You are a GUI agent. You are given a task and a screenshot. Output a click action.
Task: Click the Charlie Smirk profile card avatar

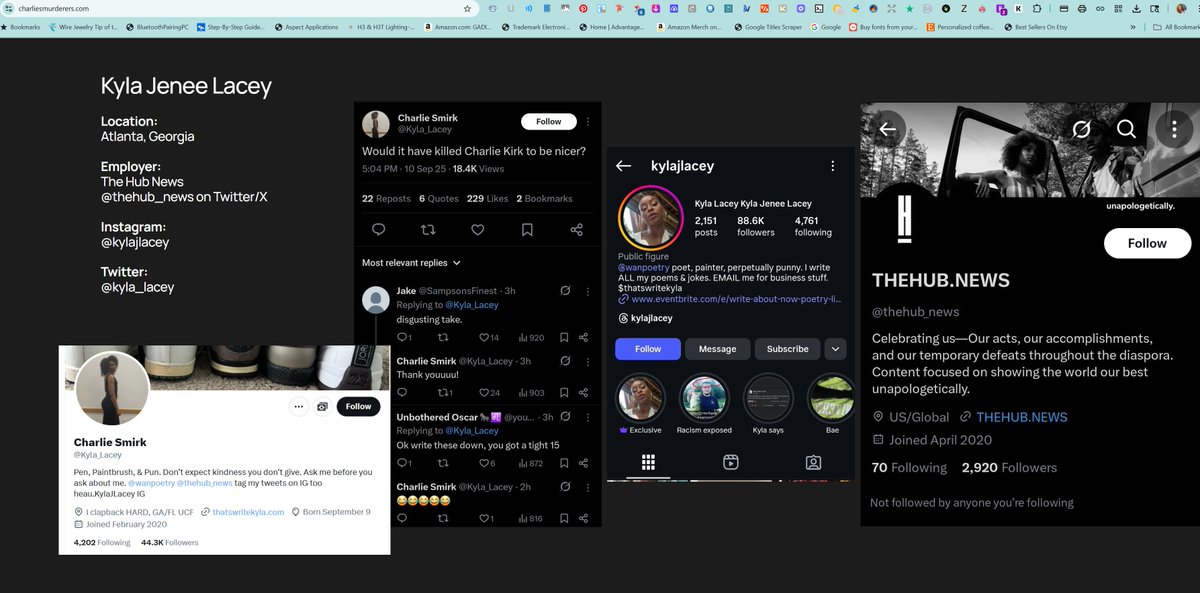click(112, 388)
